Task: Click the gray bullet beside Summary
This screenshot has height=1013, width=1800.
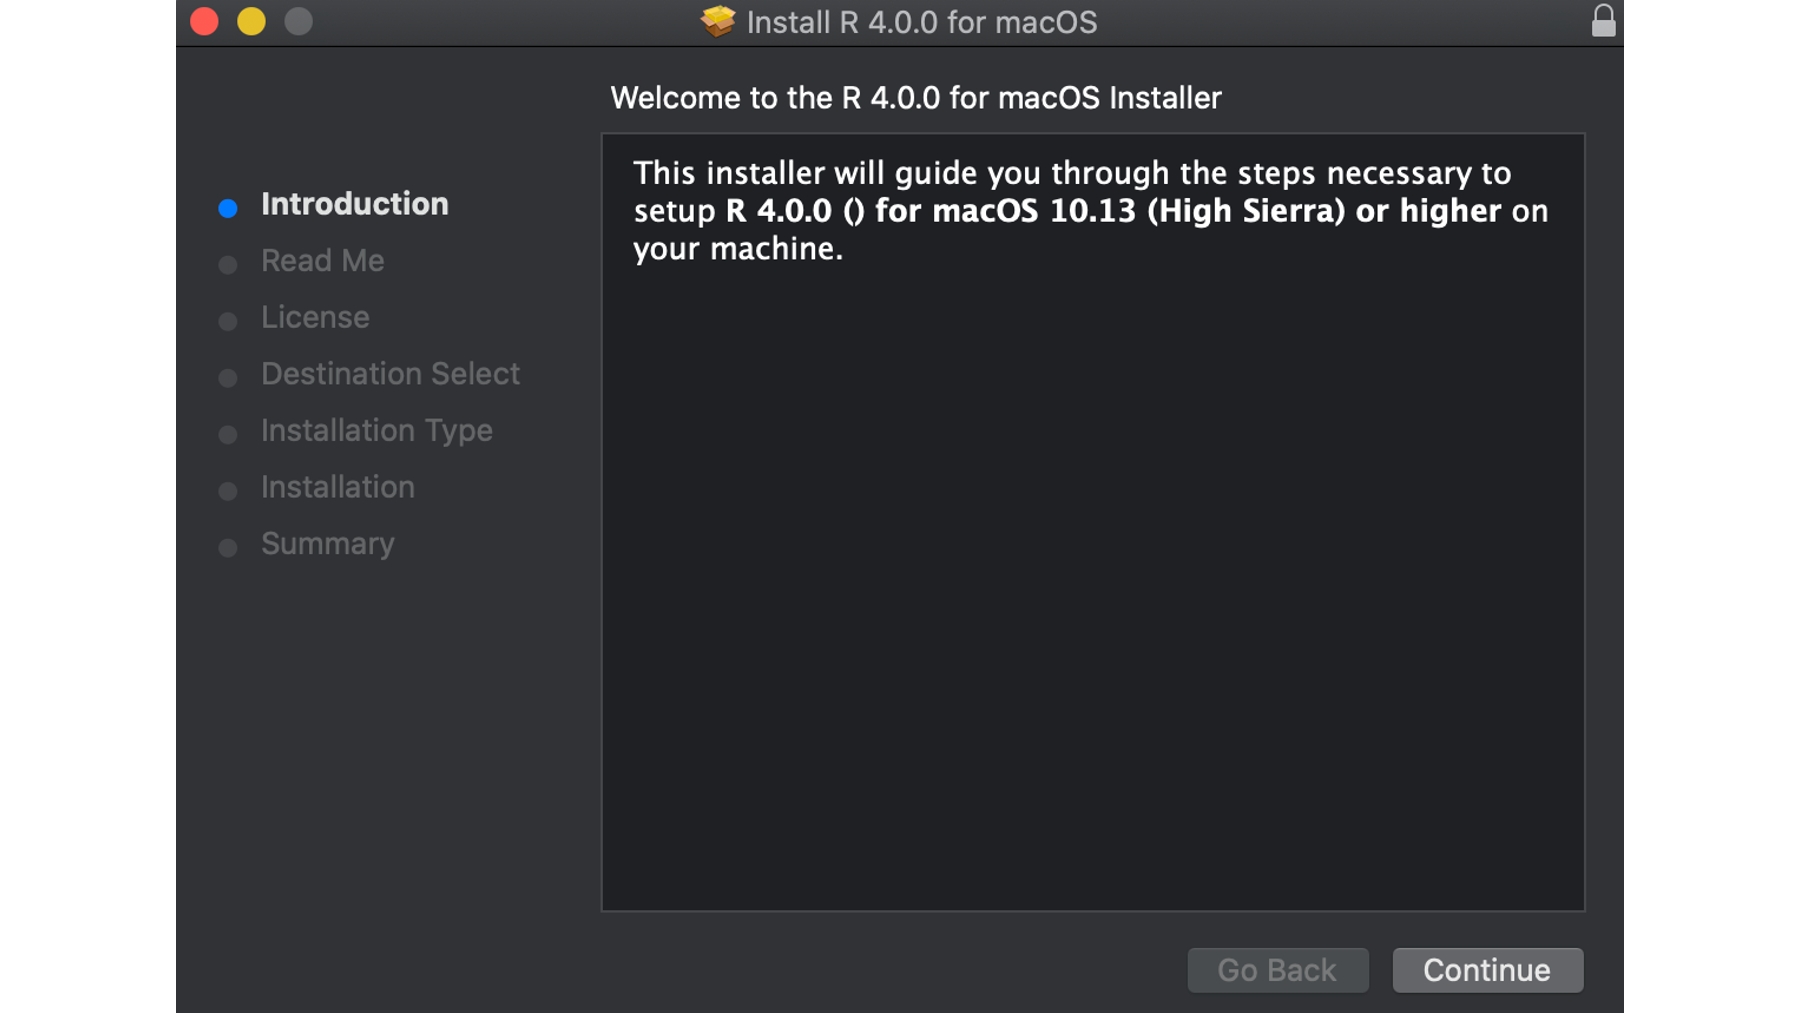Action: (x=228, y=548)
